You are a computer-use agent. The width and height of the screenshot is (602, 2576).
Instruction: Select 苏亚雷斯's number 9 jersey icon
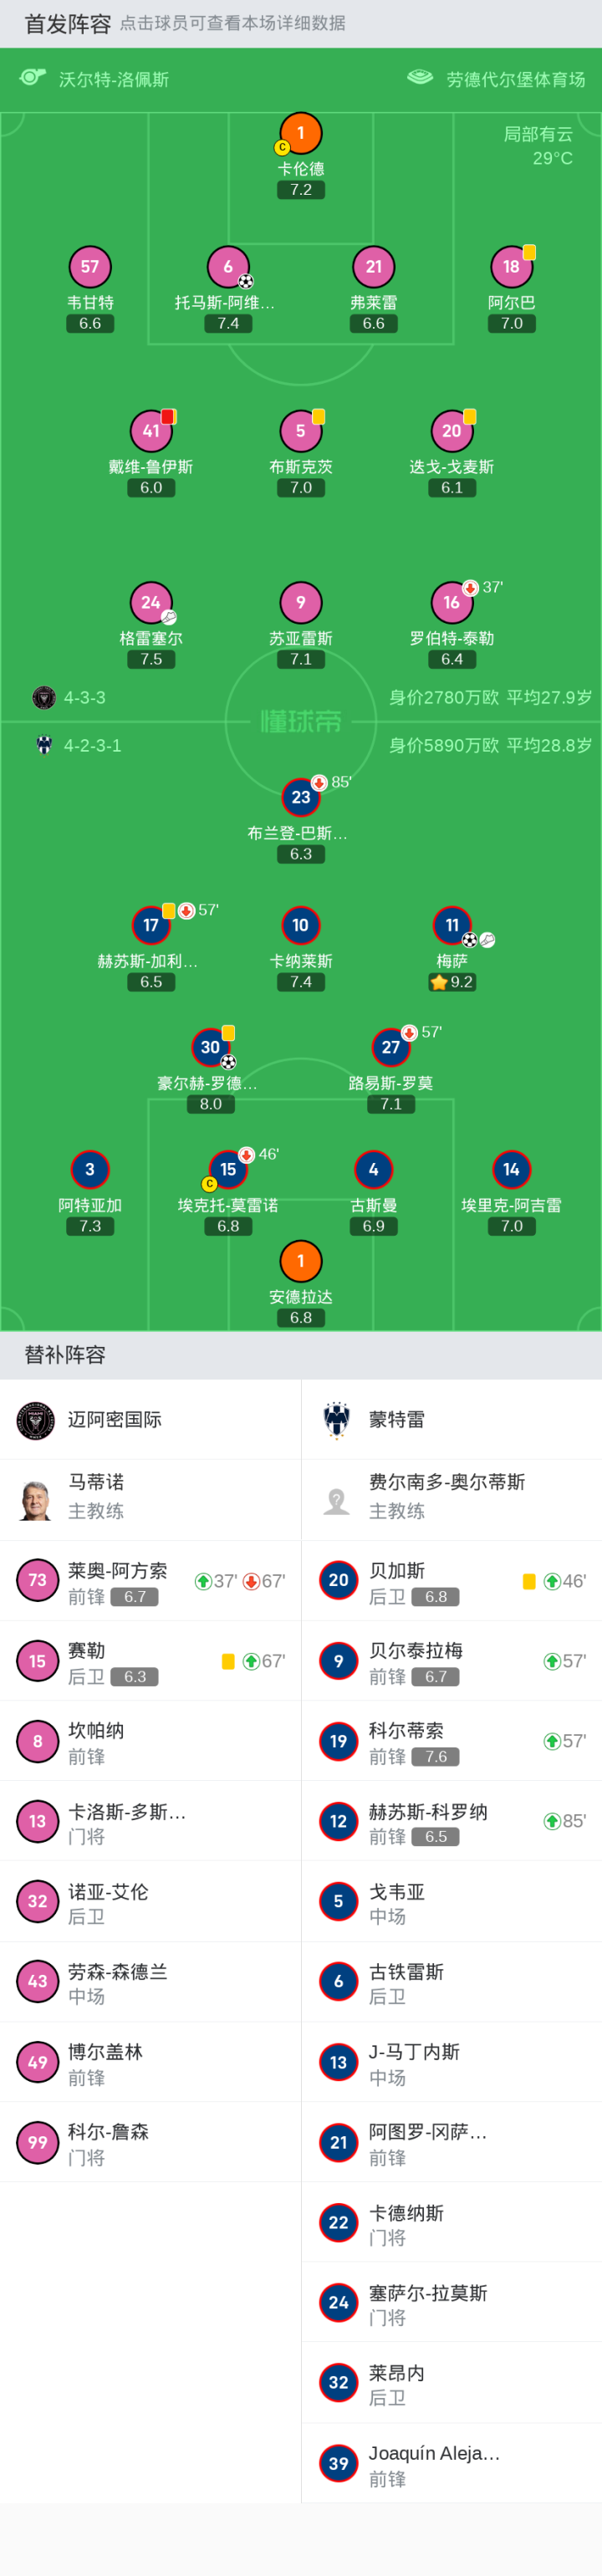coord(301,602)
